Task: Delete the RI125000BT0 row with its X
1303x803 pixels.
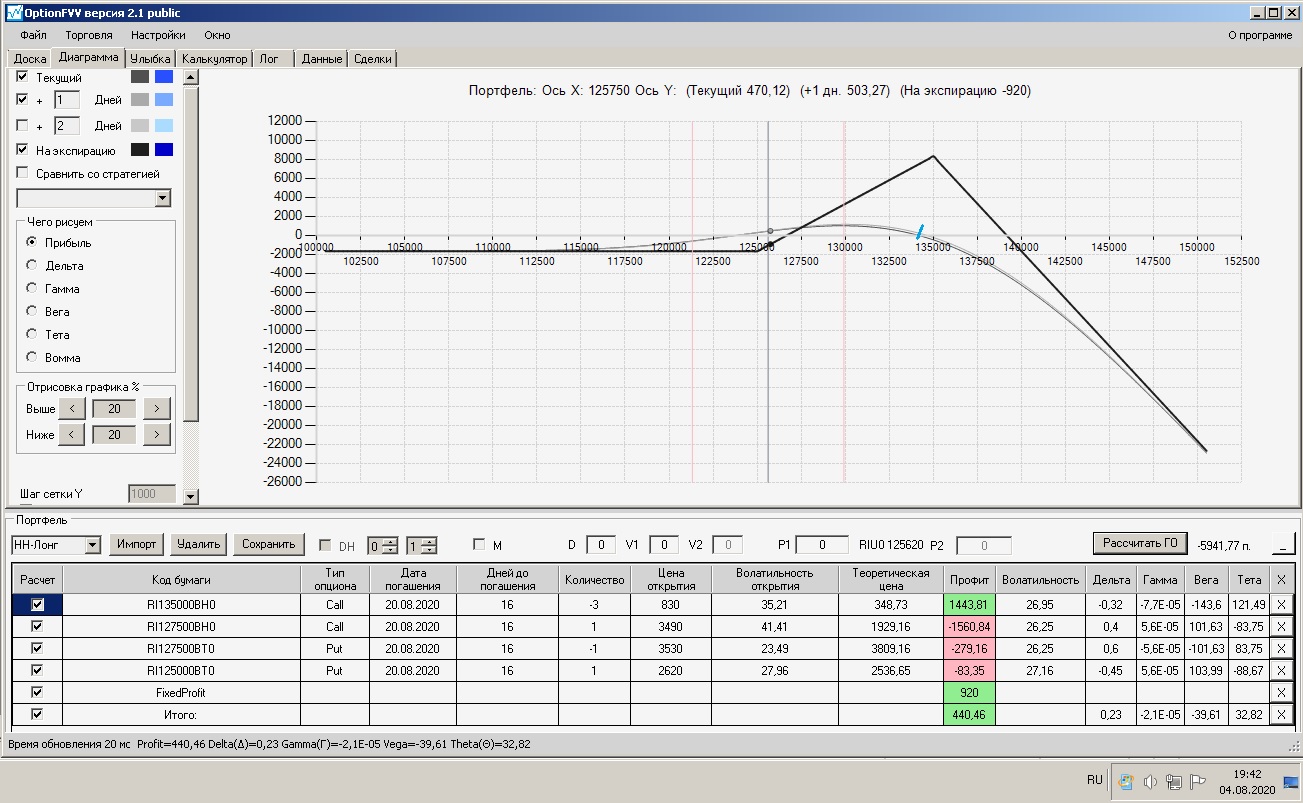Action: (1282, 670)
